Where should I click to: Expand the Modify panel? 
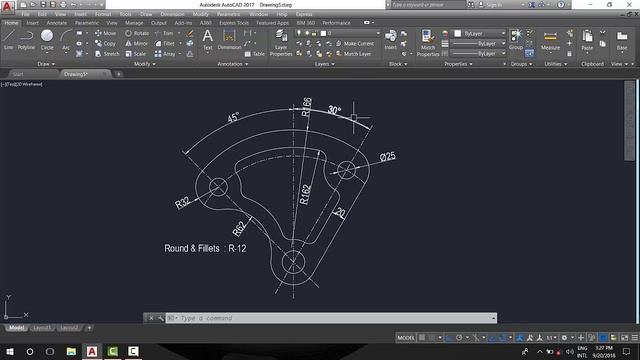click(x=144, y=64)
